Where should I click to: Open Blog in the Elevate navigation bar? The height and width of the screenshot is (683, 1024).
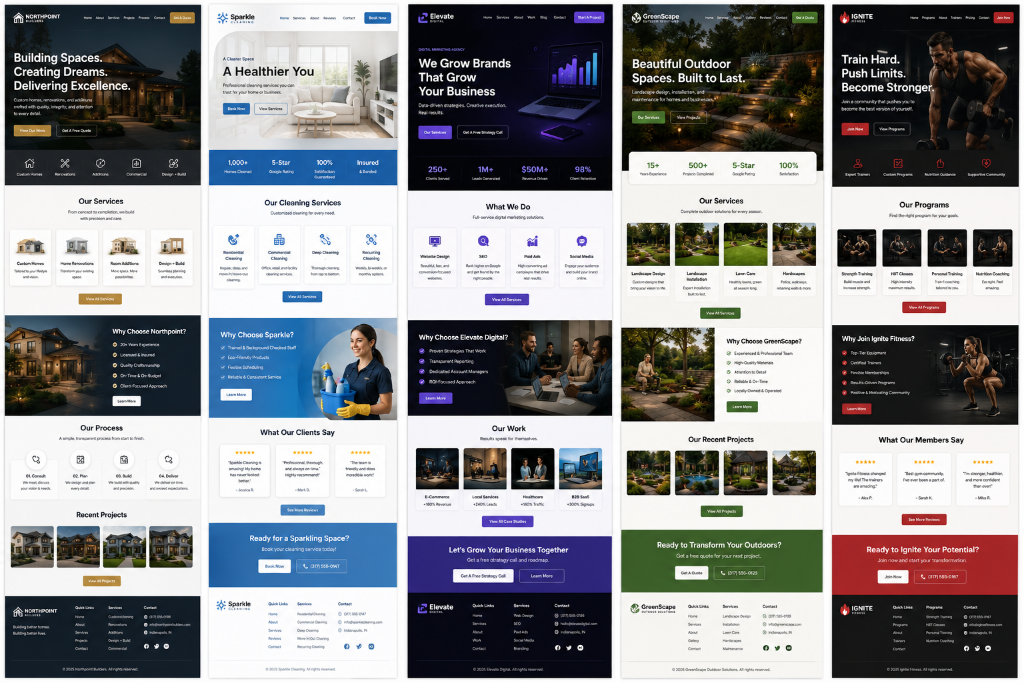point(543,18)
